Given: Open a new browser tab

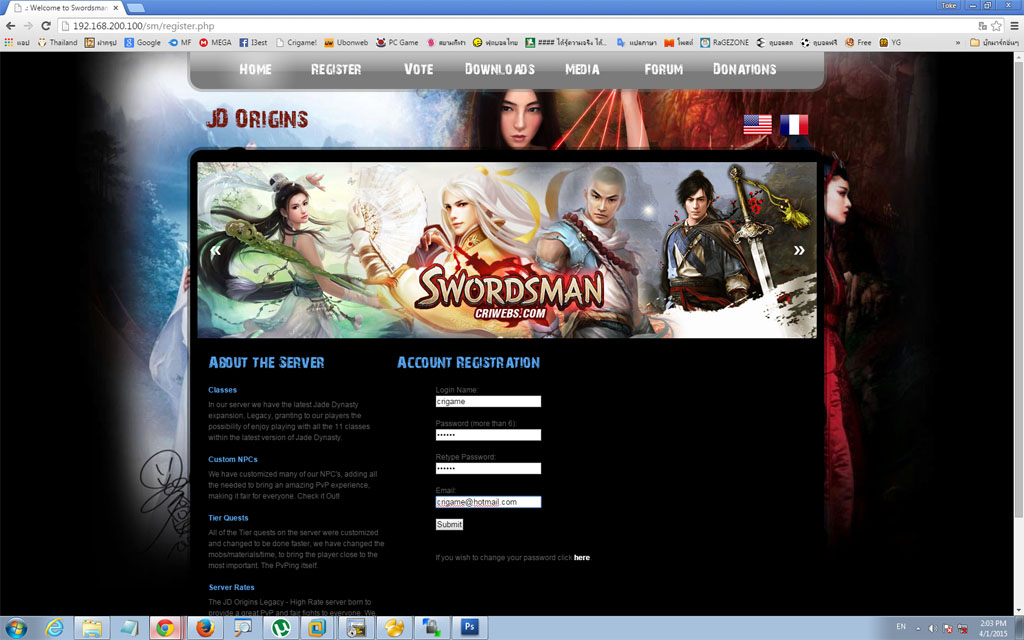Looking at the screenshot, I should (136, 8).
